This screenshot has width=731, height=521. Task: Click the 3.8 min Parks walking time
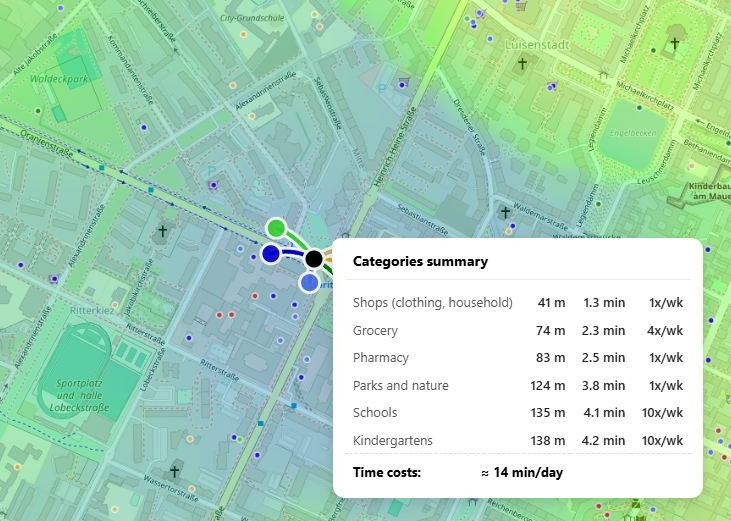(x=603, y=385)
